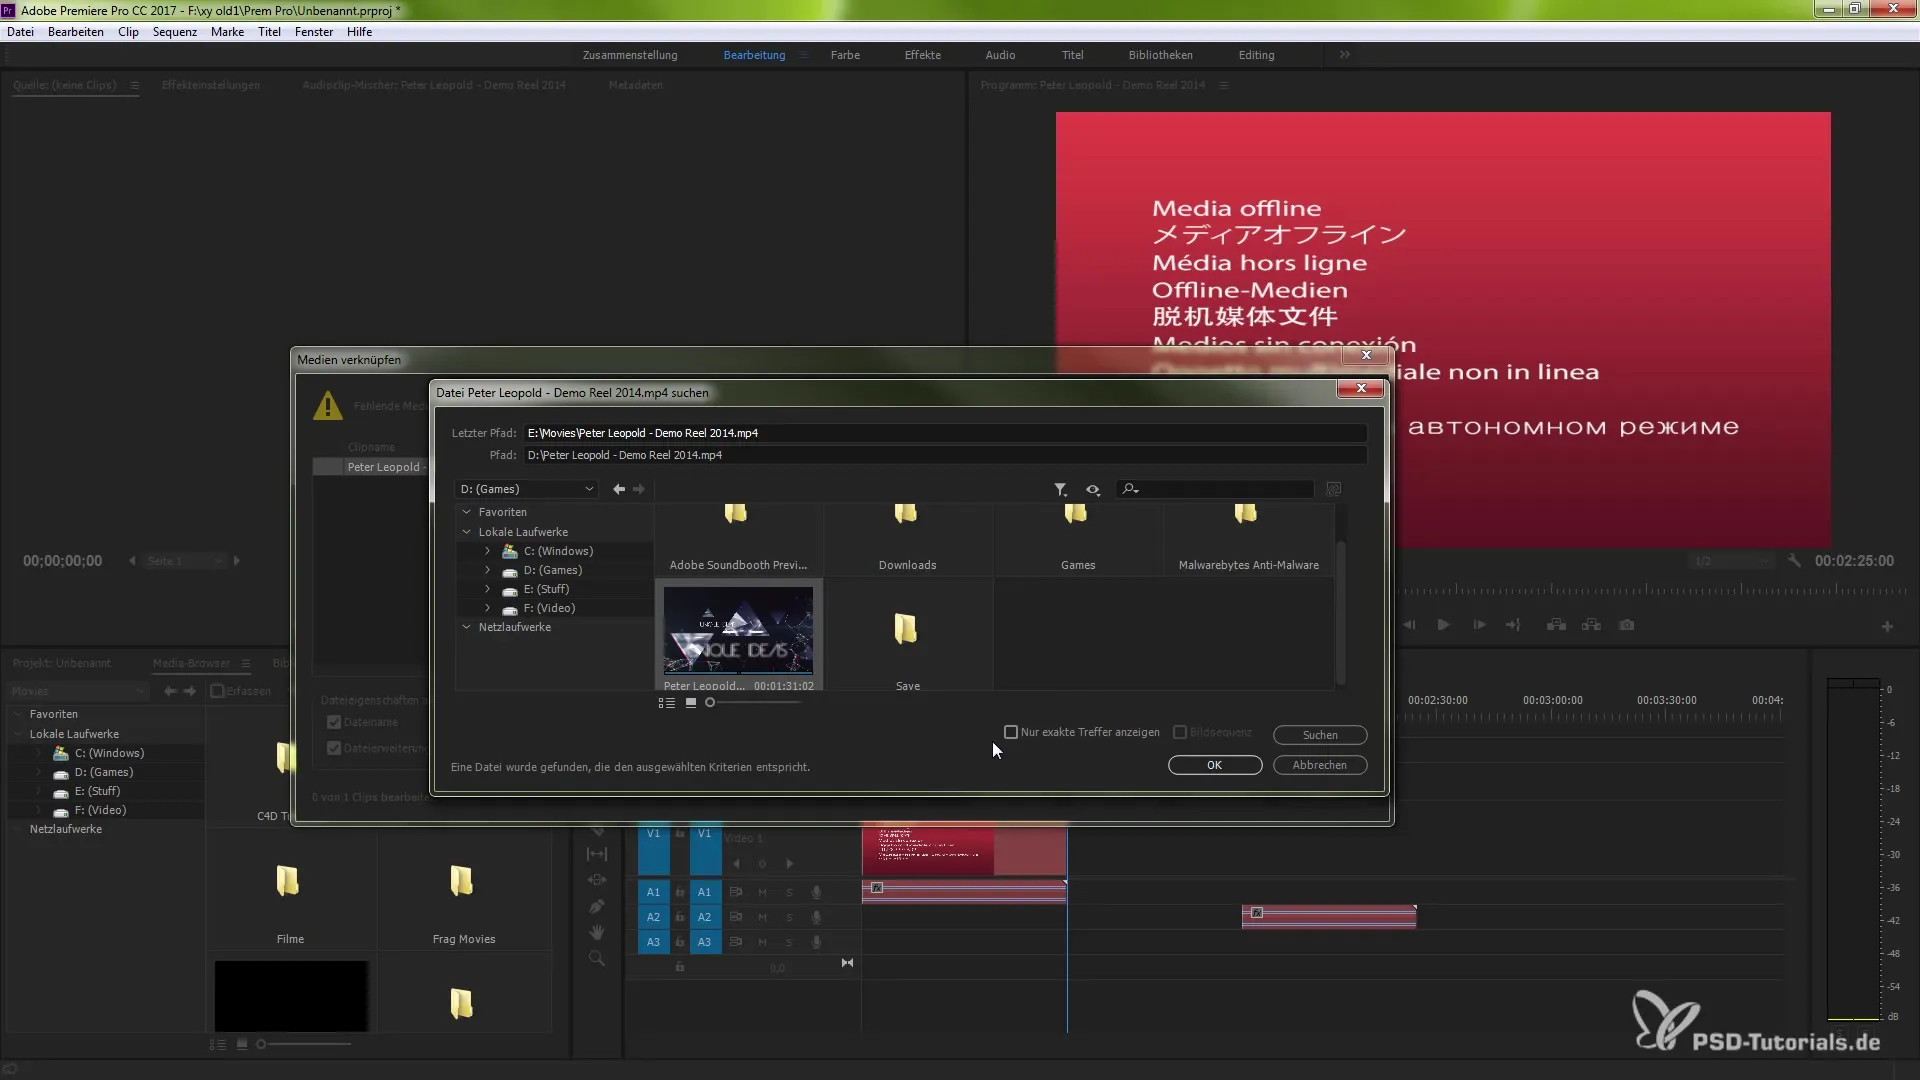Click the Export Frame camera icon
Viewport: 1920px width, 1080px height.
click(x=1627, y=625)
